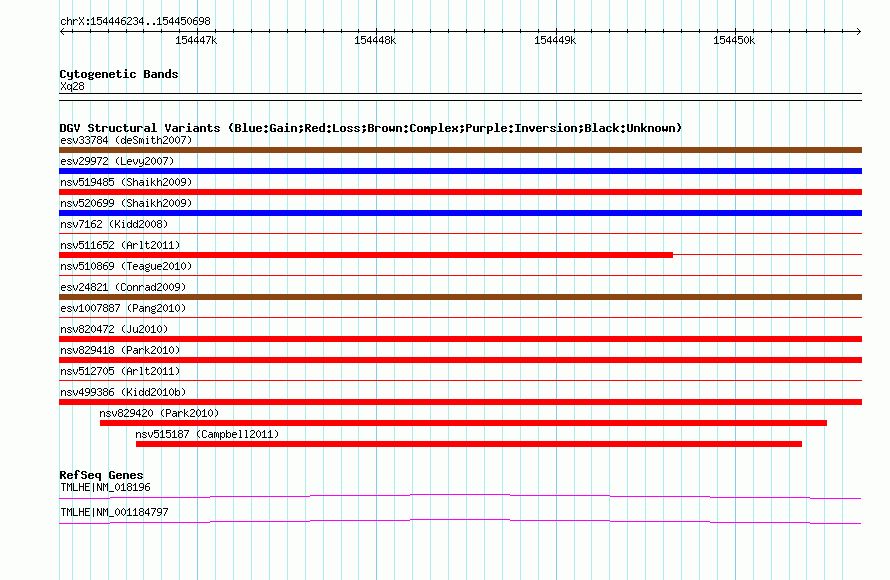Screen dimensions: 890x580
Task: Click the nsv829420 (Park2010) label
Action: 159,413
